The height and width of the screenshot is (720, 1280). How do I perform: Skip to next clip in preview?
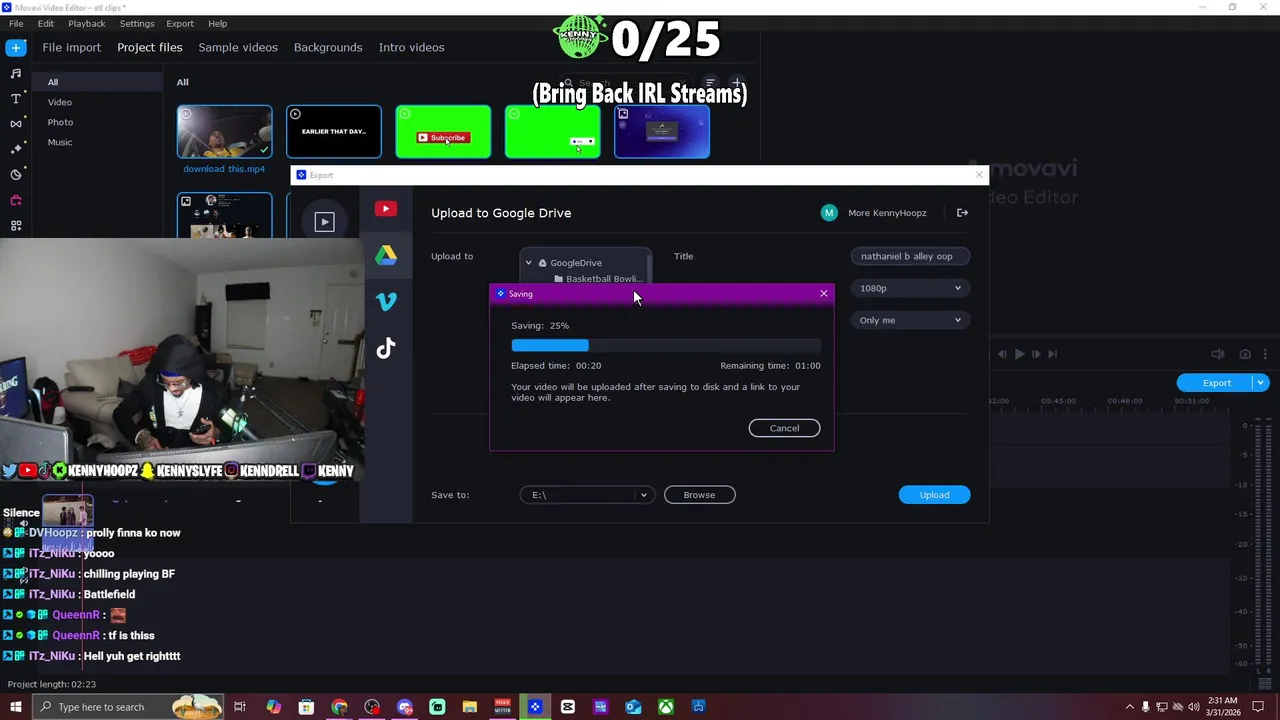coord(1053,354)
